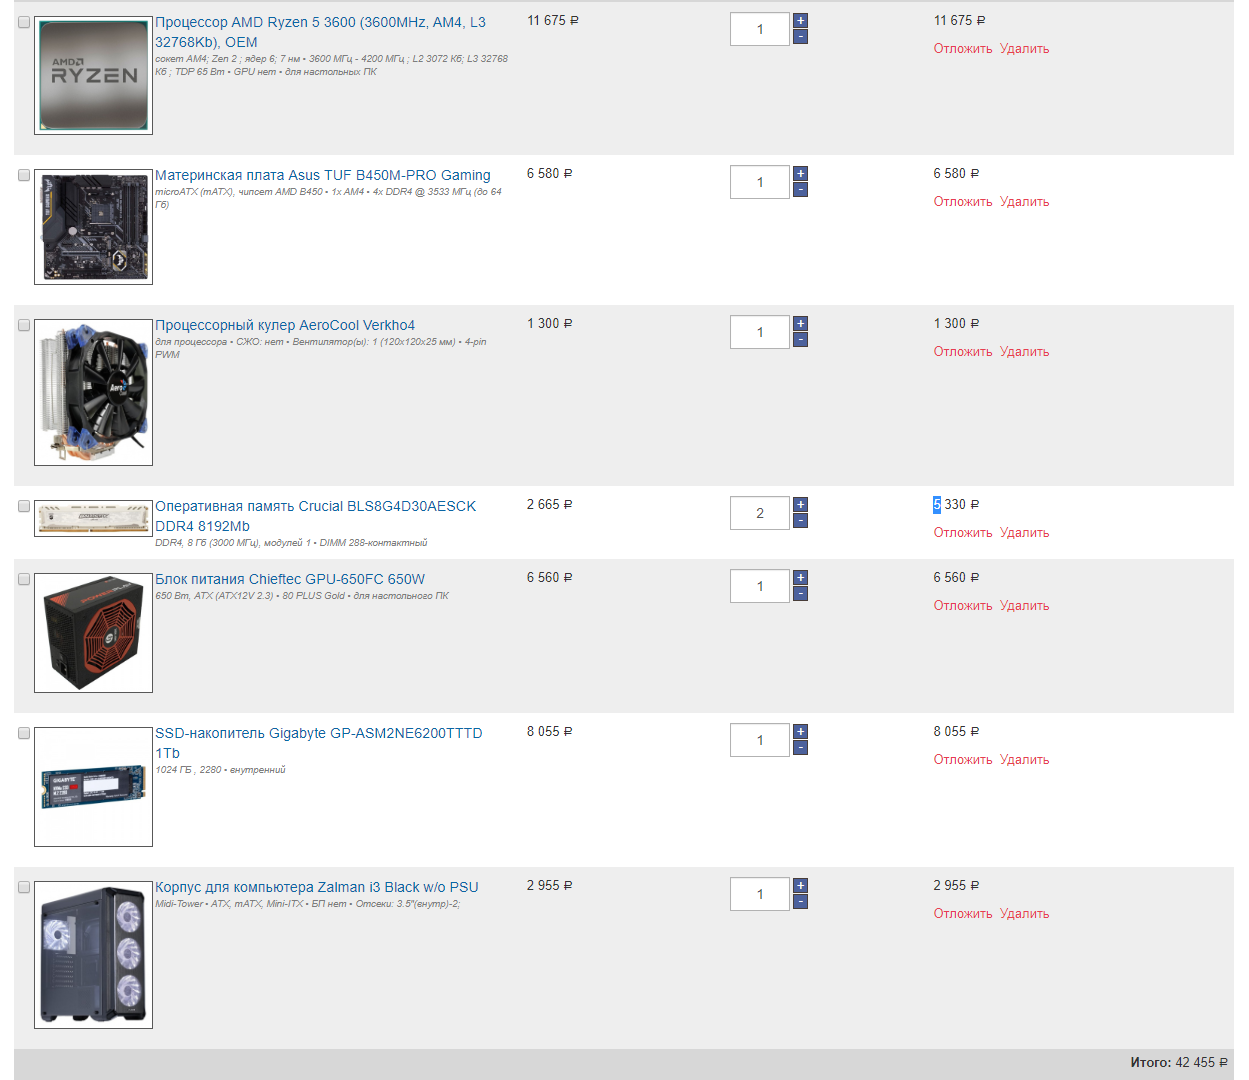This screenshot has height=1080, width=1249.
Task: Increase quantity of Gigabyte SSD 1Tb
Action: pyautogui.click(x=800, y=732)
